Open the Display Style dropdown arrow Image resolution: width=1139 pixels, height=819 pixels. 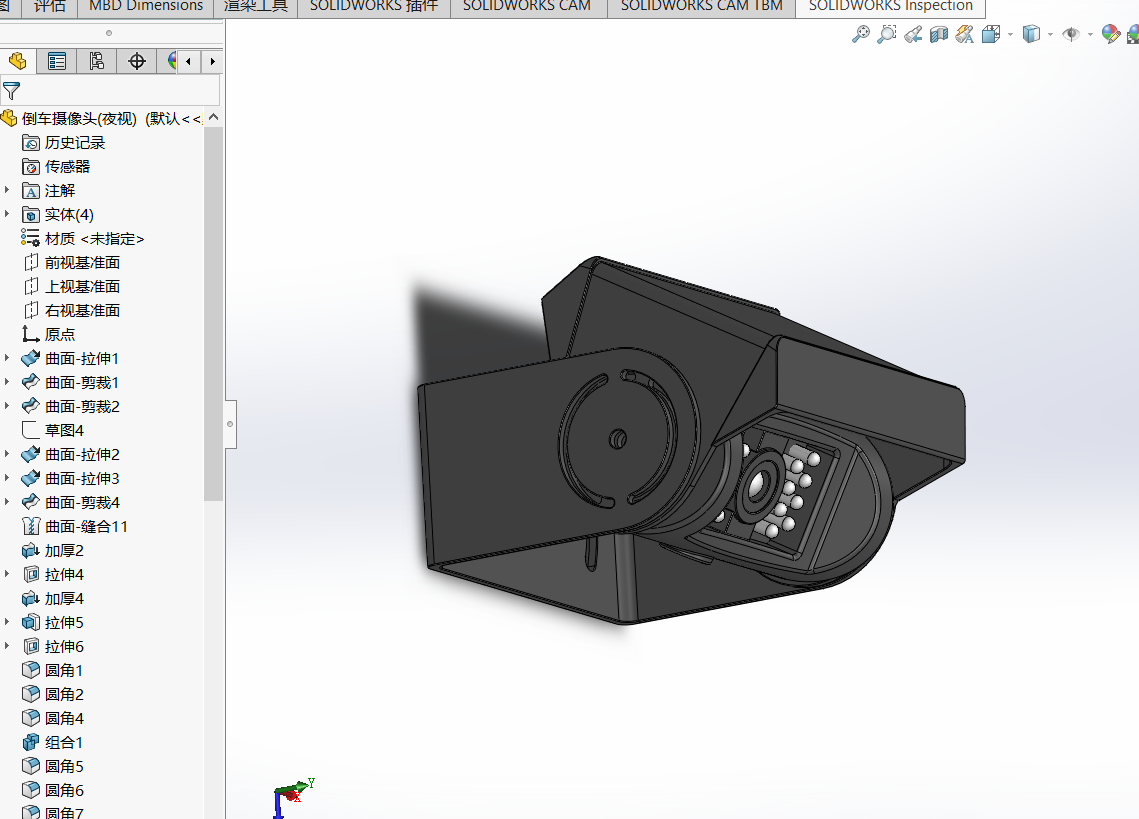(x=1050, y=34)
